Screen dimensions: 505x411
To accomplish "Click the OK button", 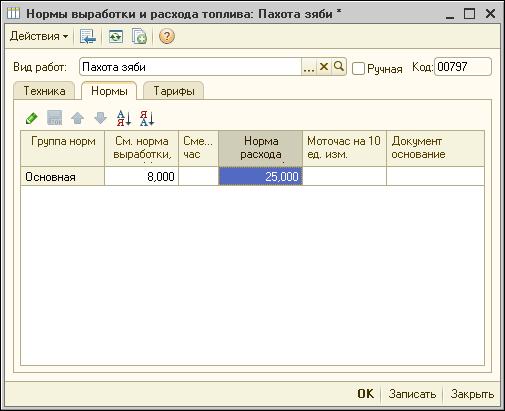I will click(x=365, y=394).
